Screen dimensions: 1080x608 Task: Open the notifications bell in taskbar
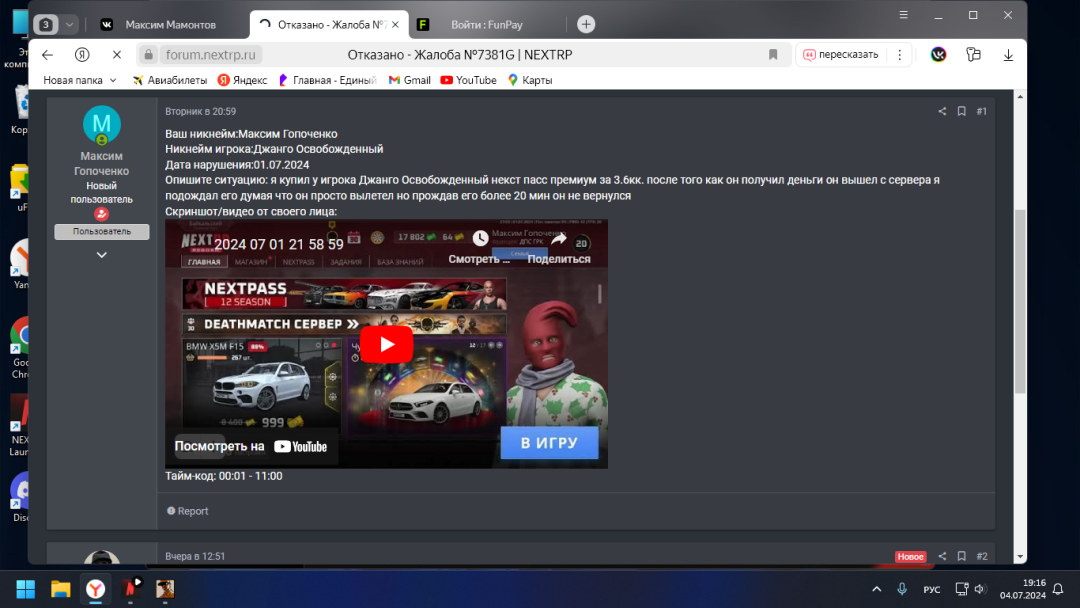[x=1058, y=589]
